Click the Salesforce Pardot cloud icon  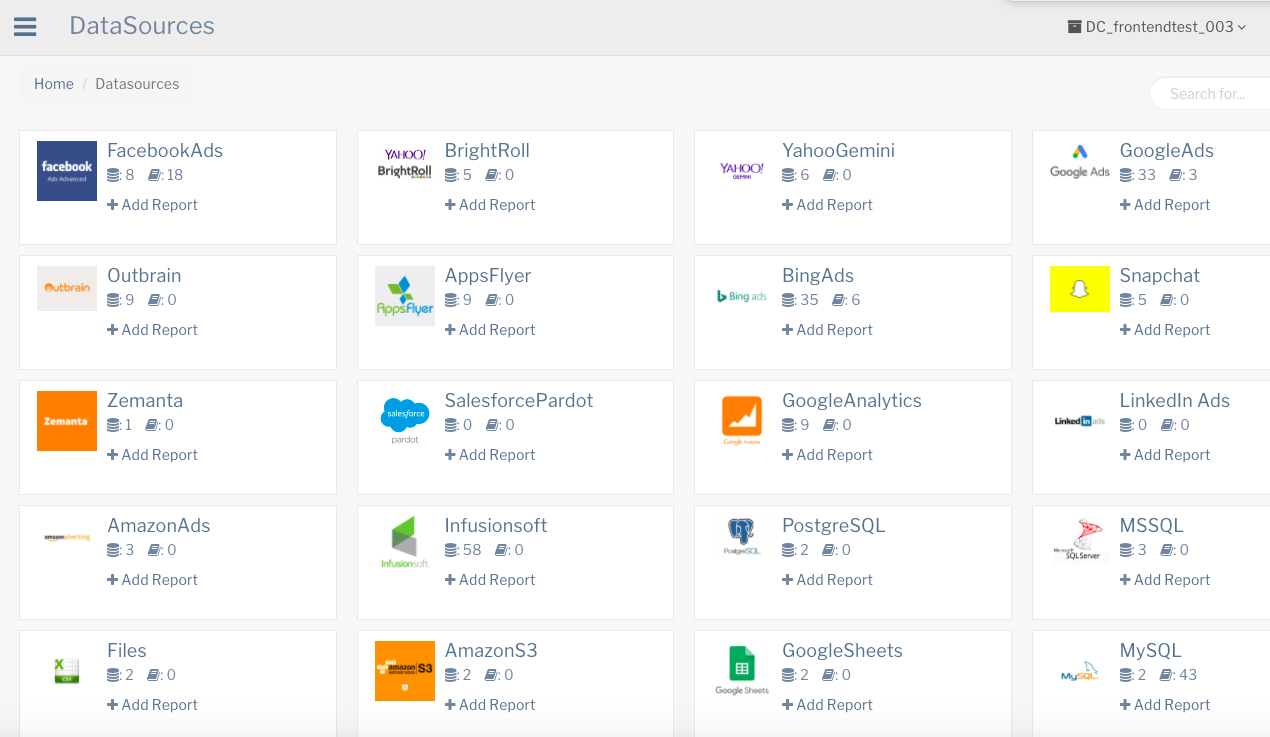[405, 421]
